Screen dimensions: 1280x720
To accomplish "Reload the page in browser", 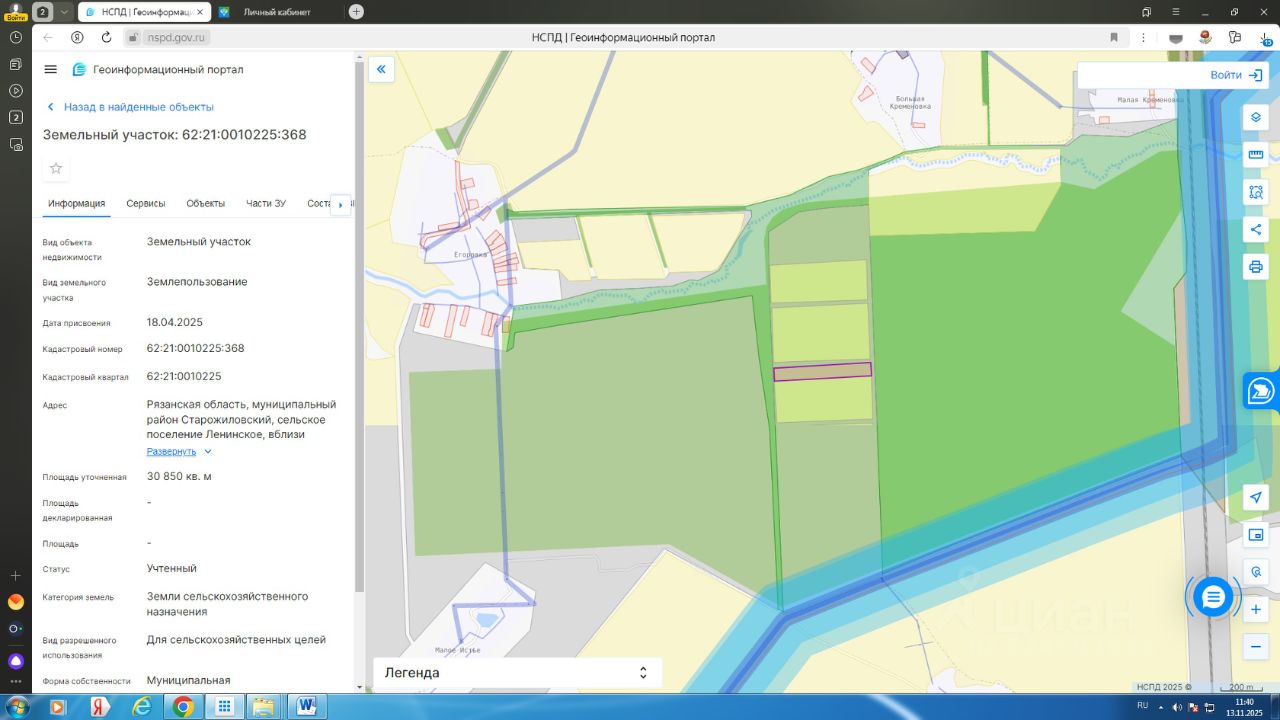I will coord(106,37).
